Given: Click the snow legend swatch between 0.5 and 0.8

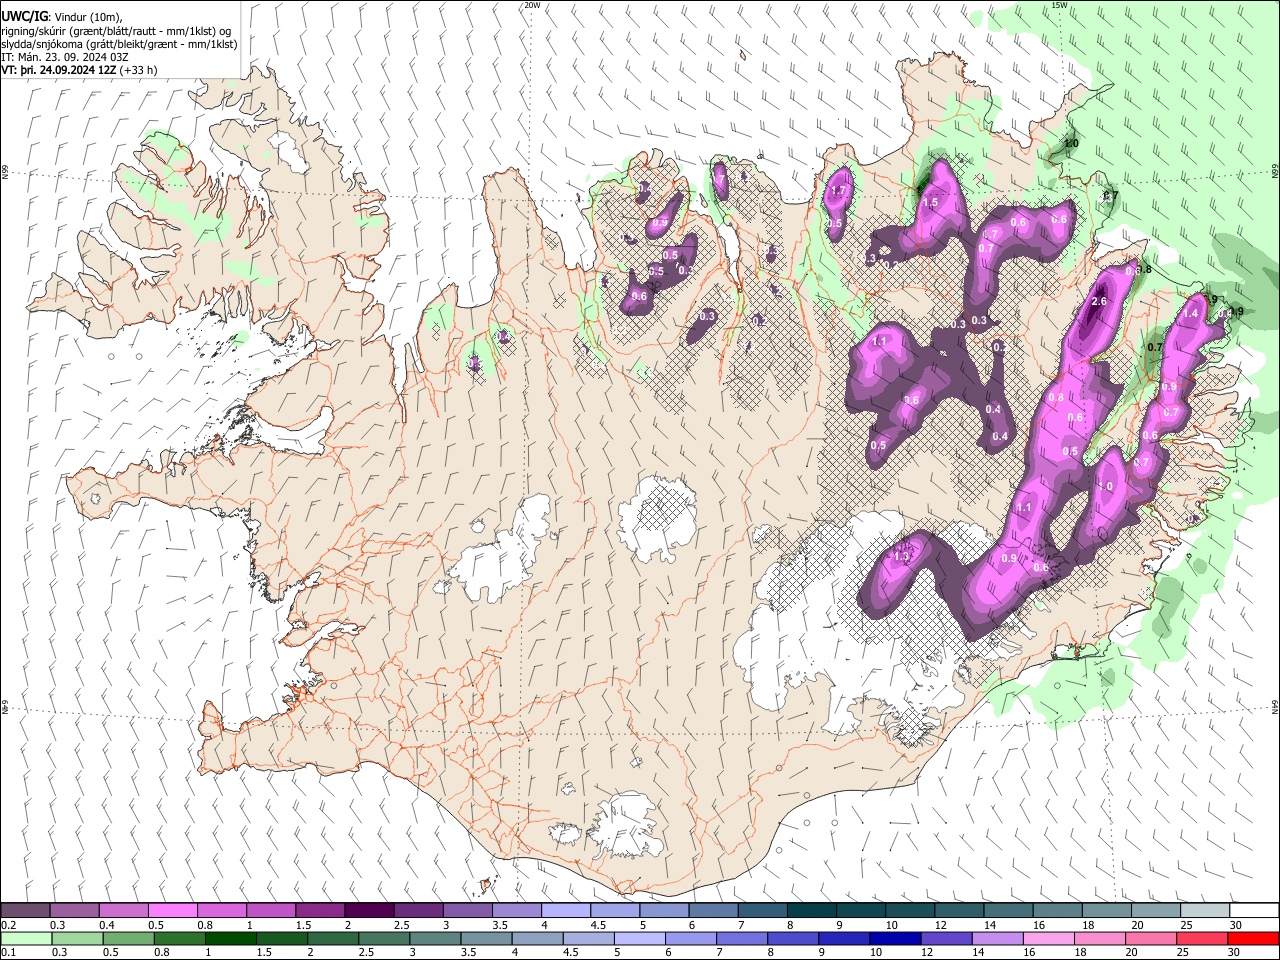Looking at the screenshot, I should (173, 910).
